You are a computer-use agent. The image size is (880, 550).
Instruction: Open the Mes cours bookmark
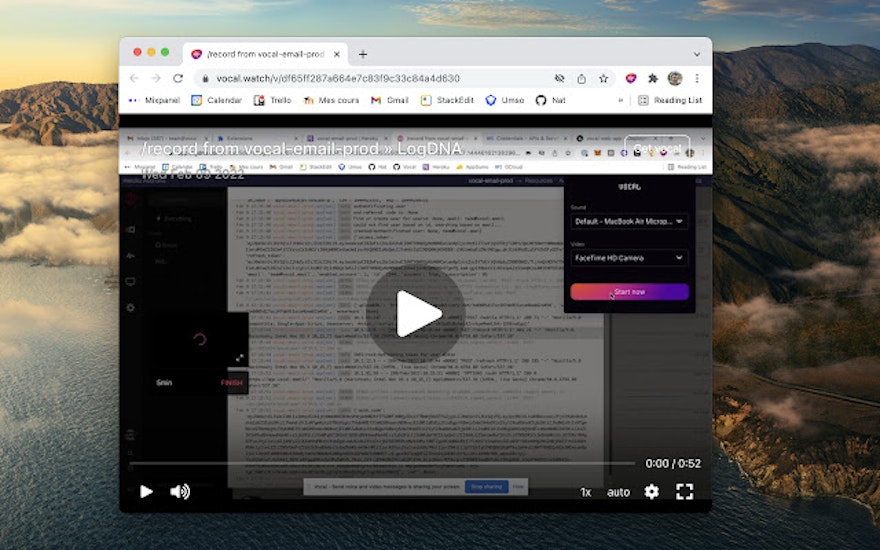(x=331, y=100)
